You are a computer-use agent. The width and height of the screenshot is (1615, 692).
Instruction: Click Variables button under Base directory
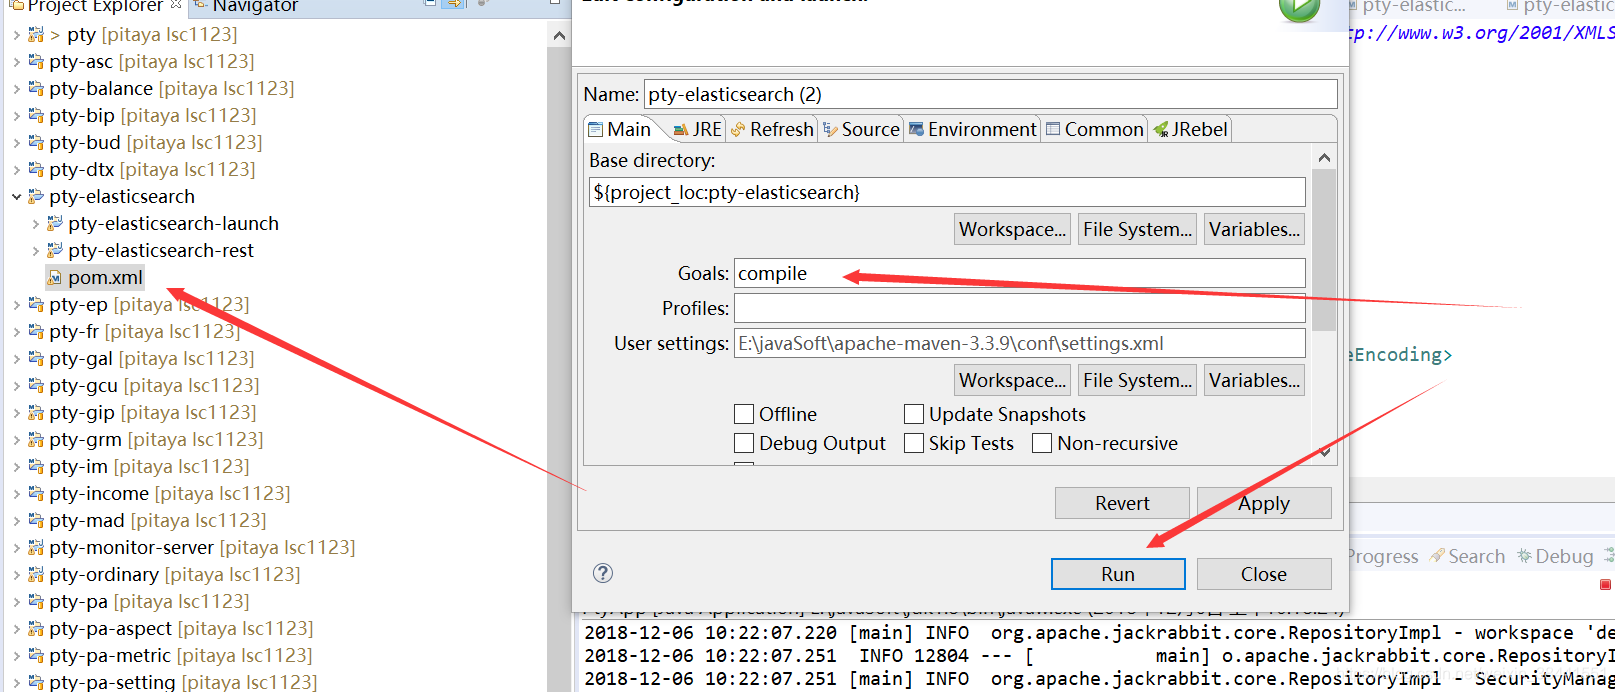1255,229
